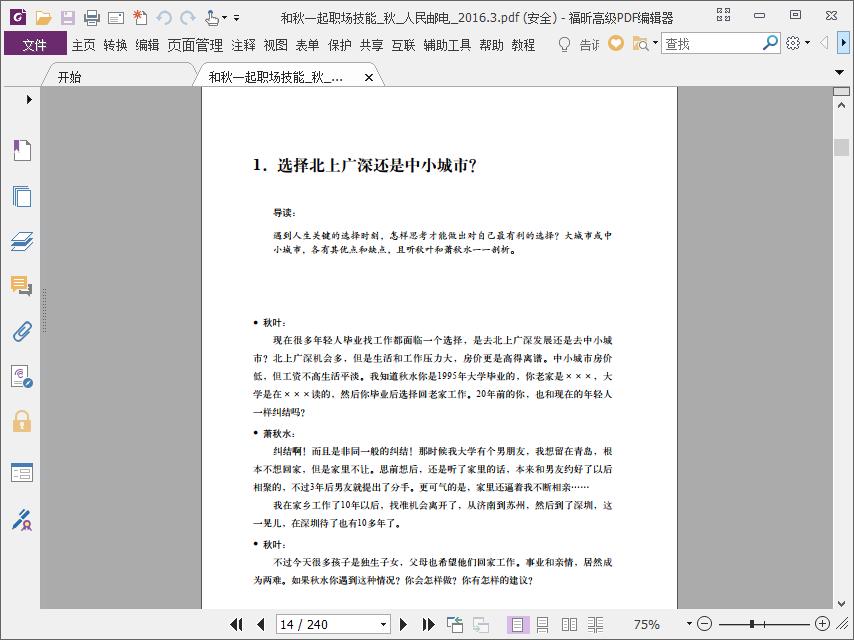Image resolution: width=854 pixels, height=640 pixels.
Task: Enable continuous facing view mode
Action: [x=595, y=624]
